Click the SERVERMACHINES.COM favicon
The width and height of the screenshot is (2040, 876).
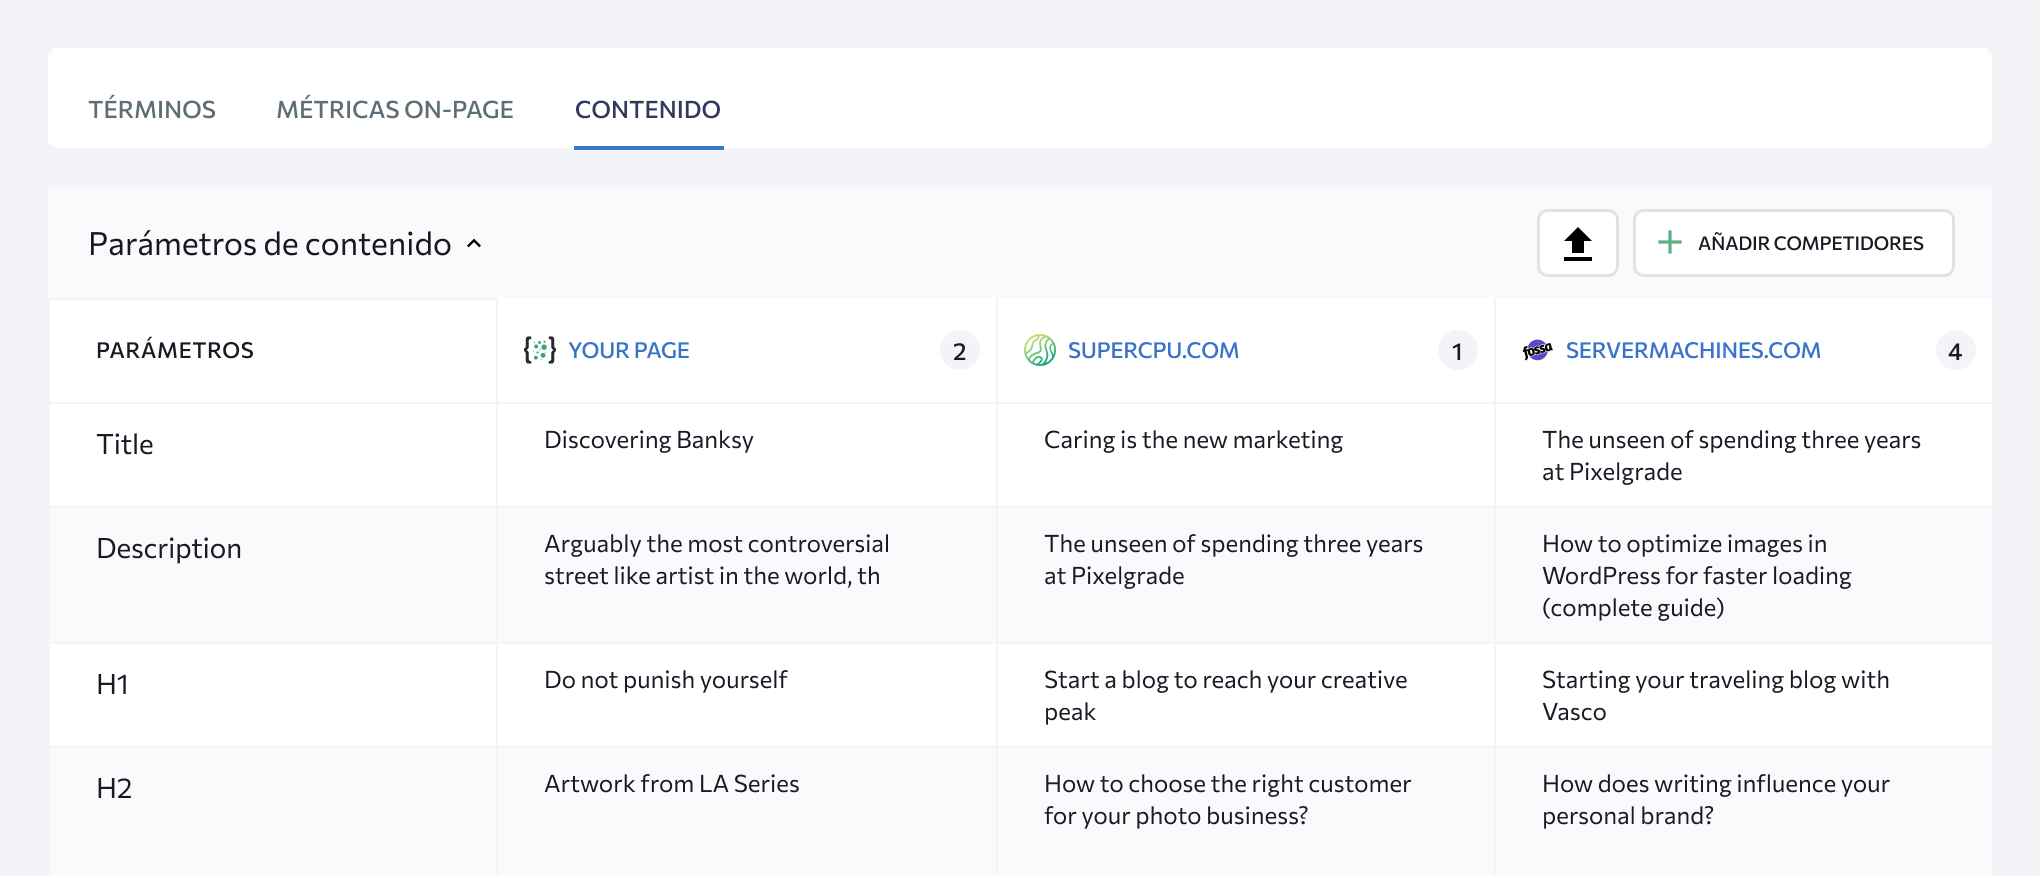(1537, 350)
